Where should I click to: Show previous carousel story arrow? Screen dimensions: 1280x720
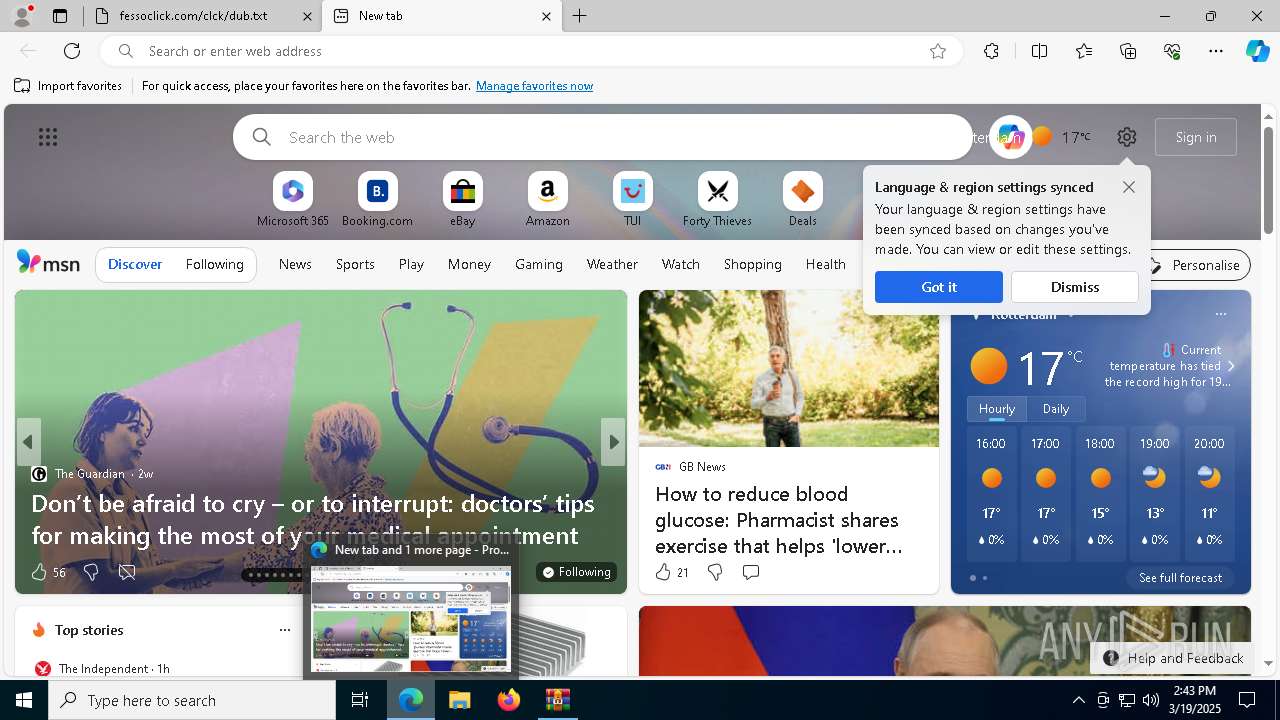[28, 442]
